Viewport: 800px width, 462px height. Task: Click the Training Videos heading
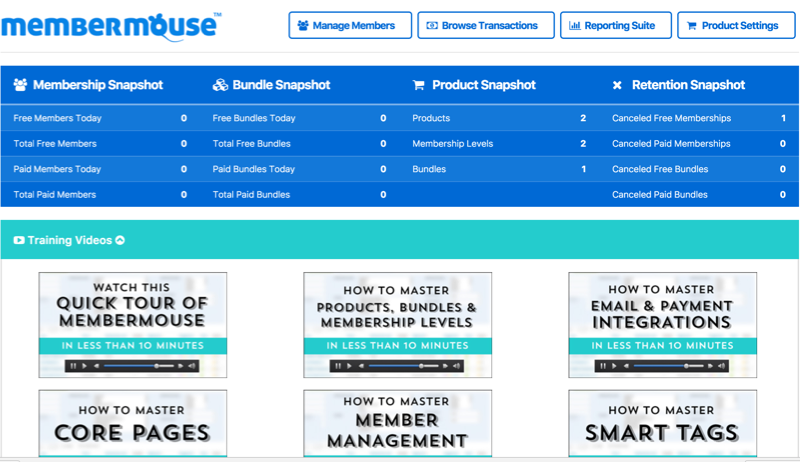click(x=69, y=240)
